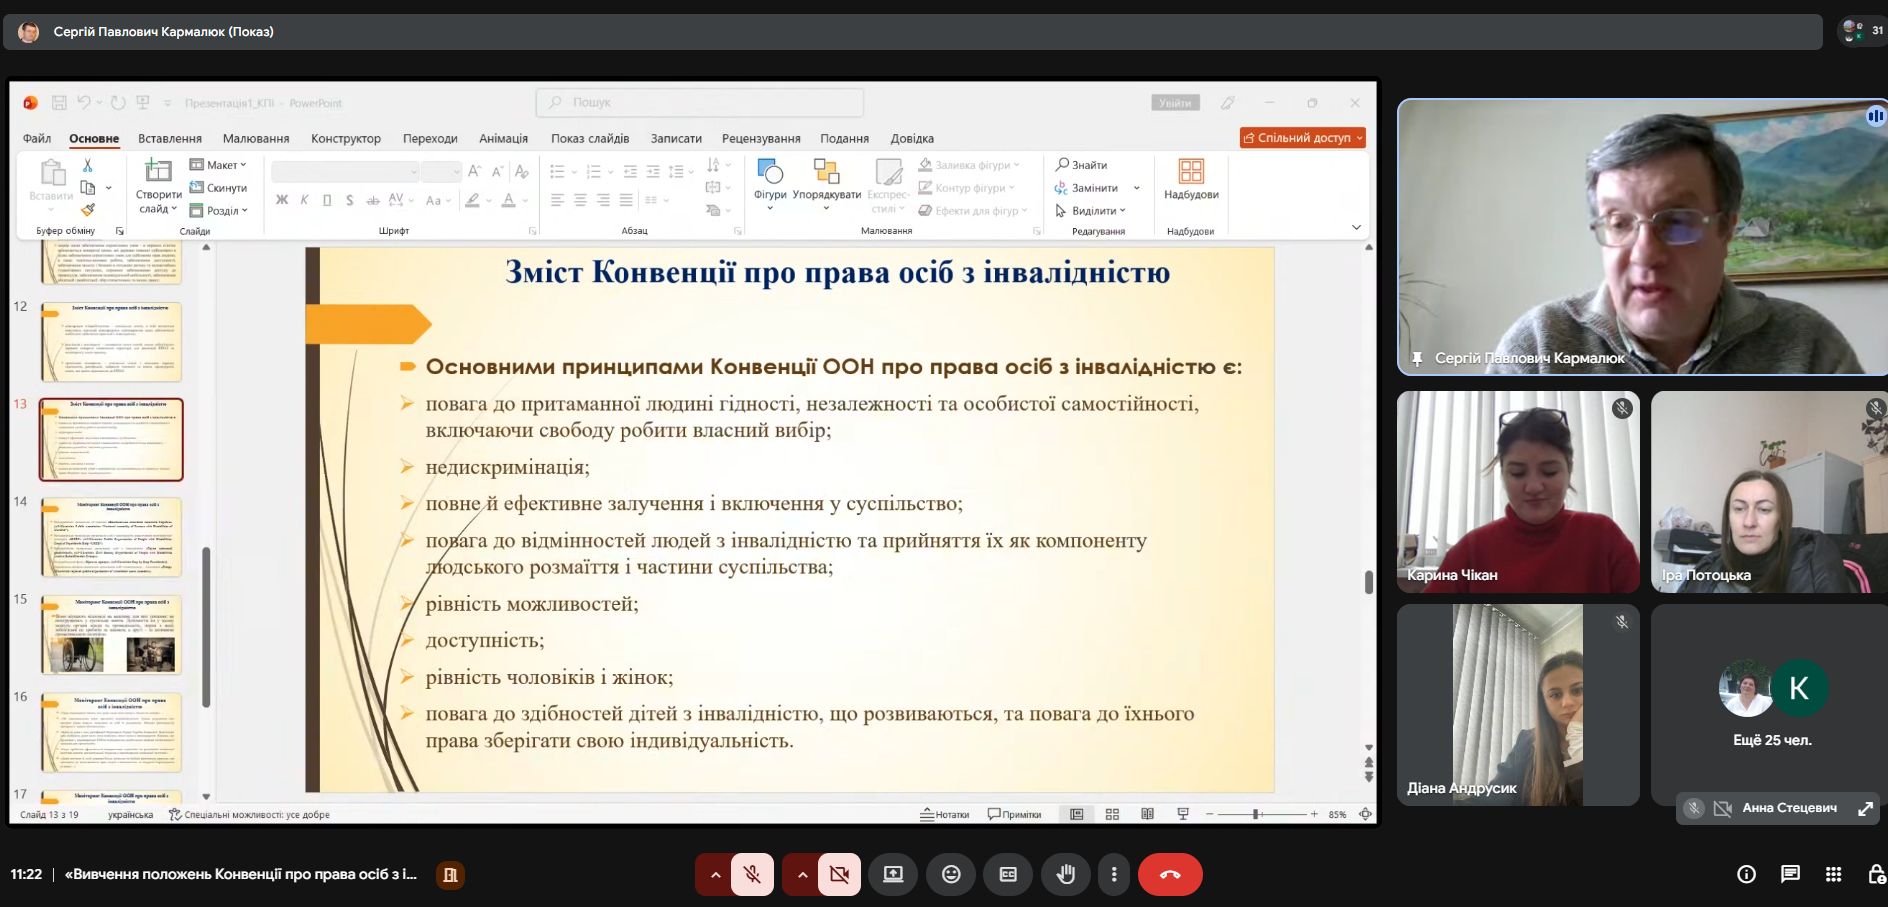The width and height of the screenshot is (1888, 907).
Task: Click the present screen button
Action: click(893, 875)
